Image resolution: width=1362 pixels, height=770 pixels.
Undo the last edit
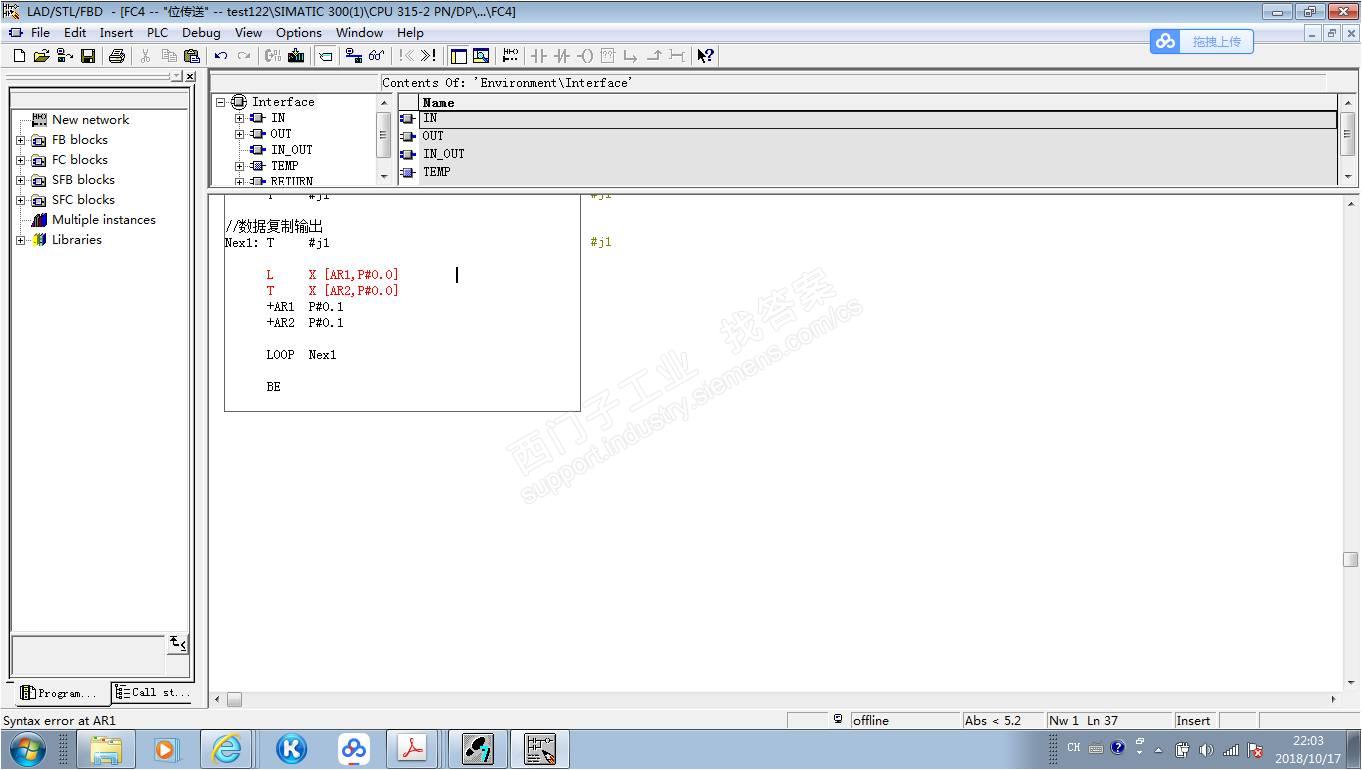click(221, 56)
